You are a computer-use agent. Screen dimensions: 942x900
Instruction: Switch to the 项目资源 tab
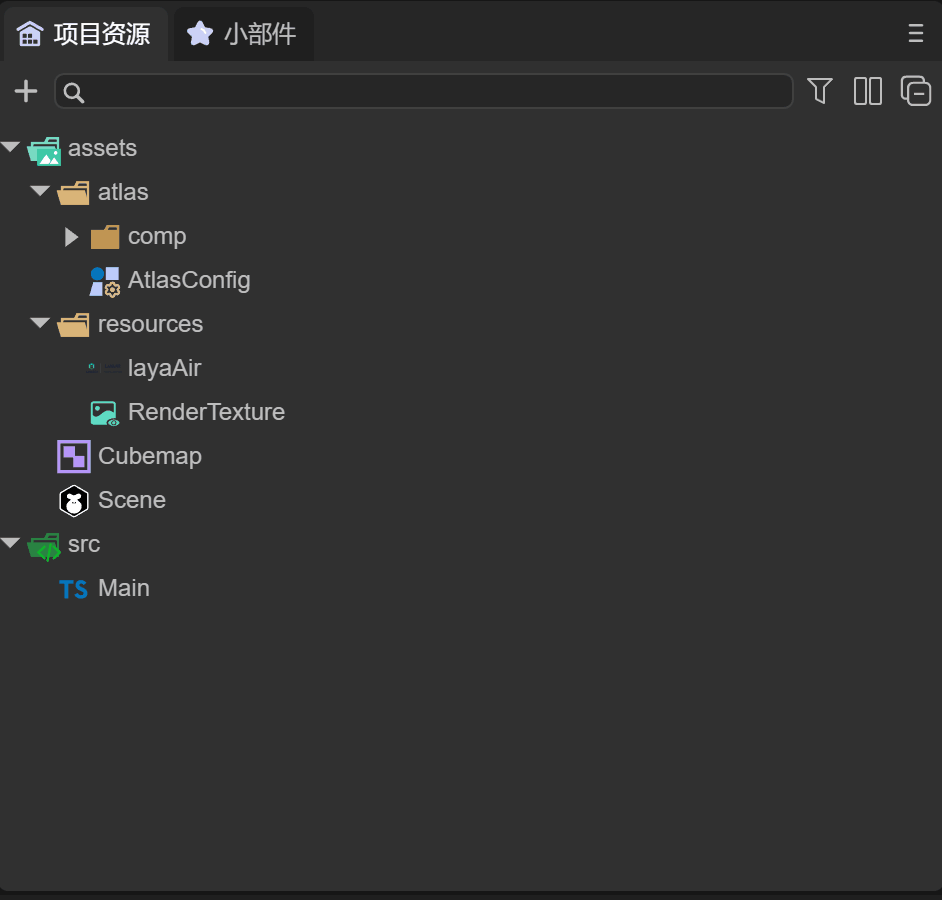(x=85, y=34)
